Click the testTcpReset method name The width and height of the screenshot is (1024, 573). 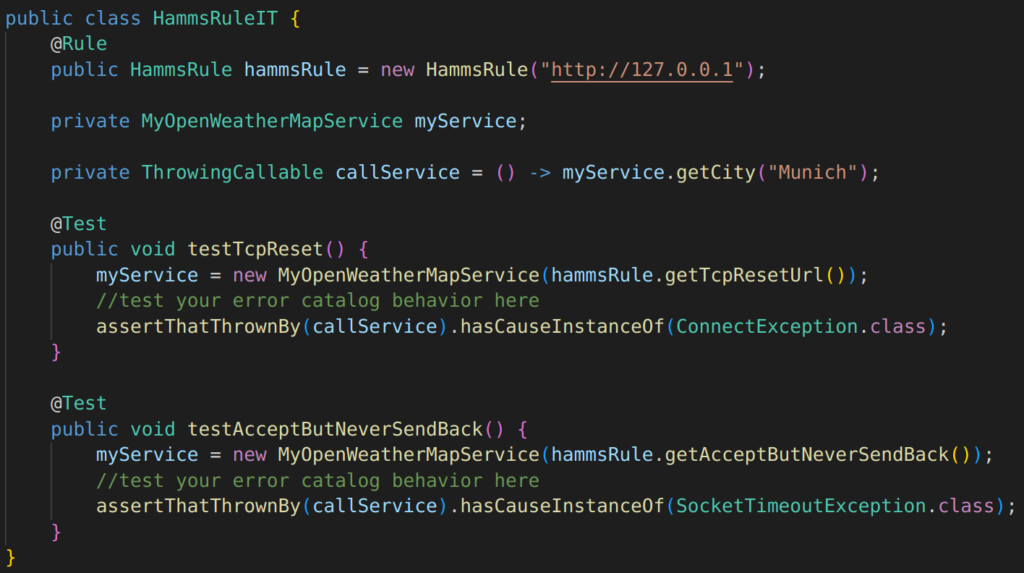tap(255, 249)
